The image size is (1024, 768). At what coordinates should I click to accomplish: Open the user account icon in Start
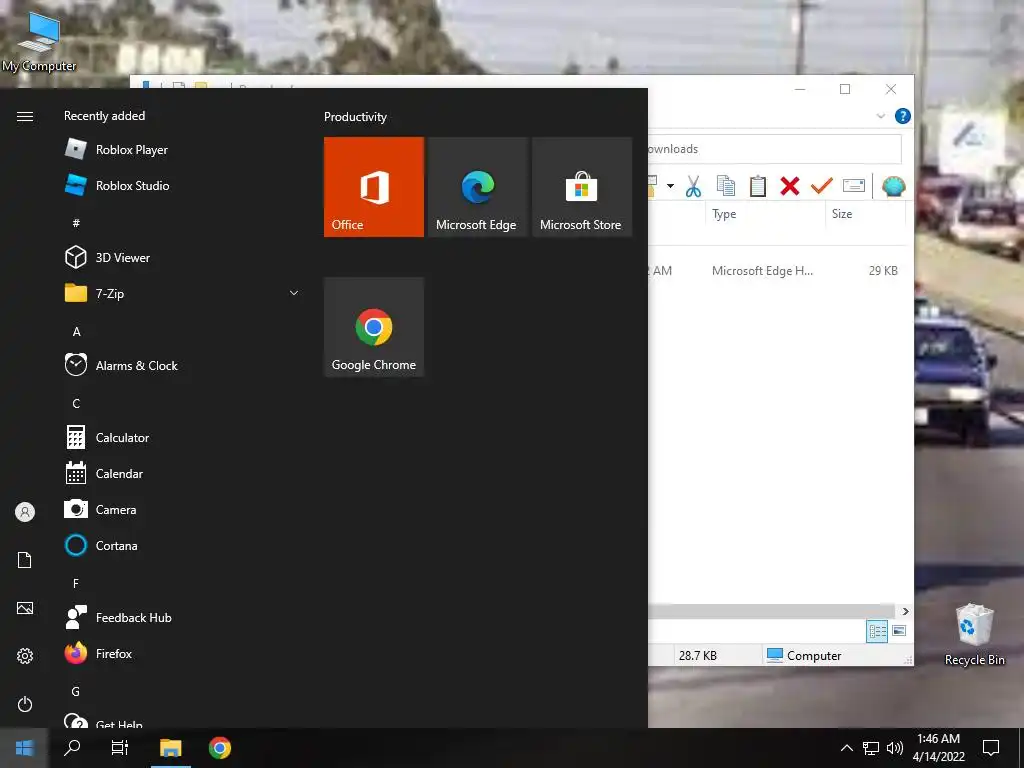click(25, 512)
